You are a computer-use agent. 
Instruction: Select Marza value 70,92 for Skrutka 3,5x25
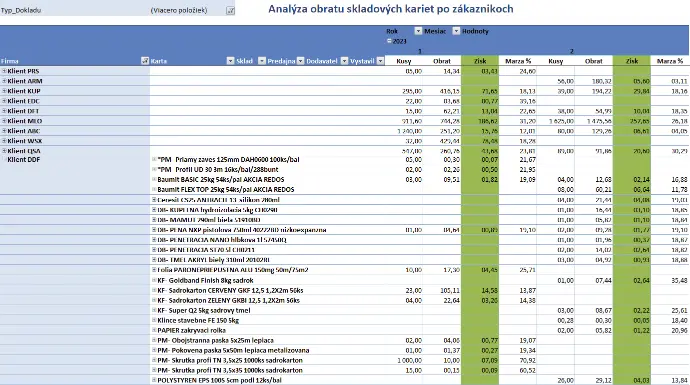(x=527, y=360)
